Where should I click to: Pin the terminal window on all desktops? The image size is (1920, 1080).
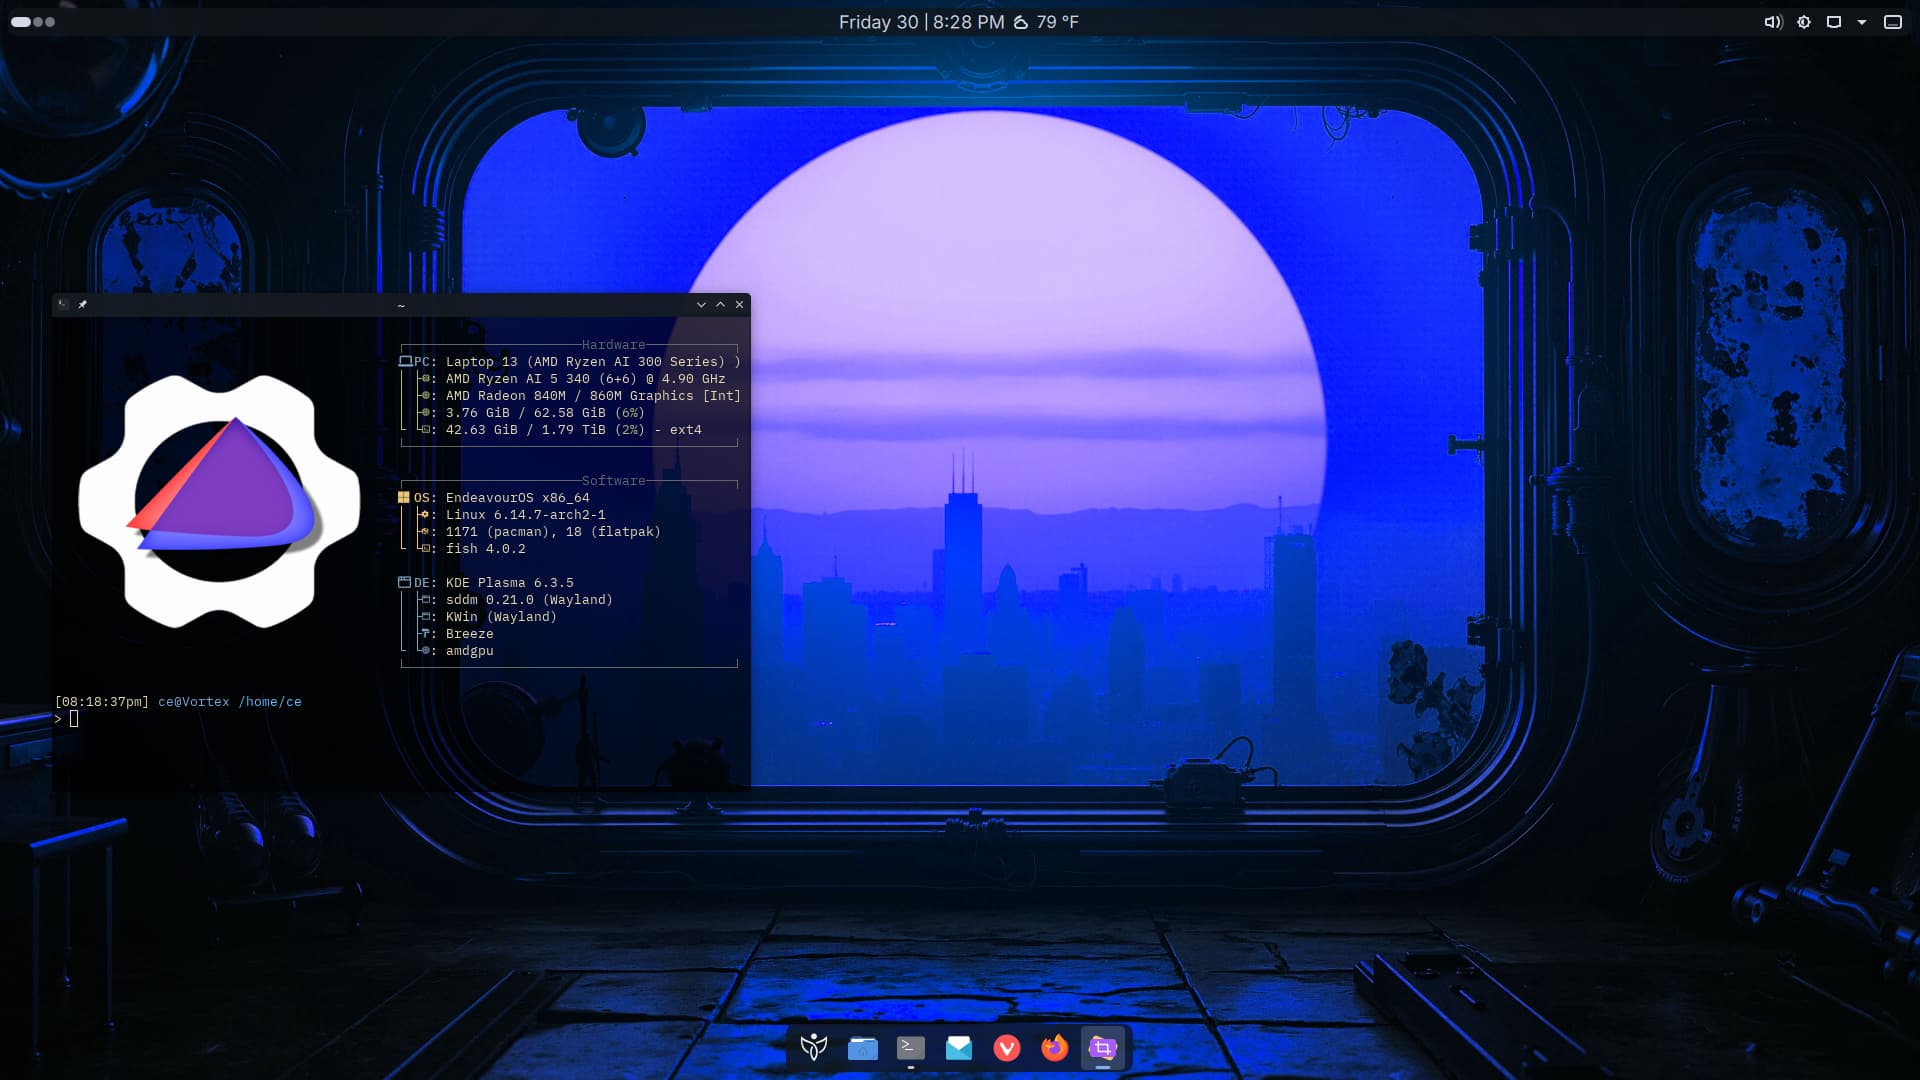click(82, 304)
